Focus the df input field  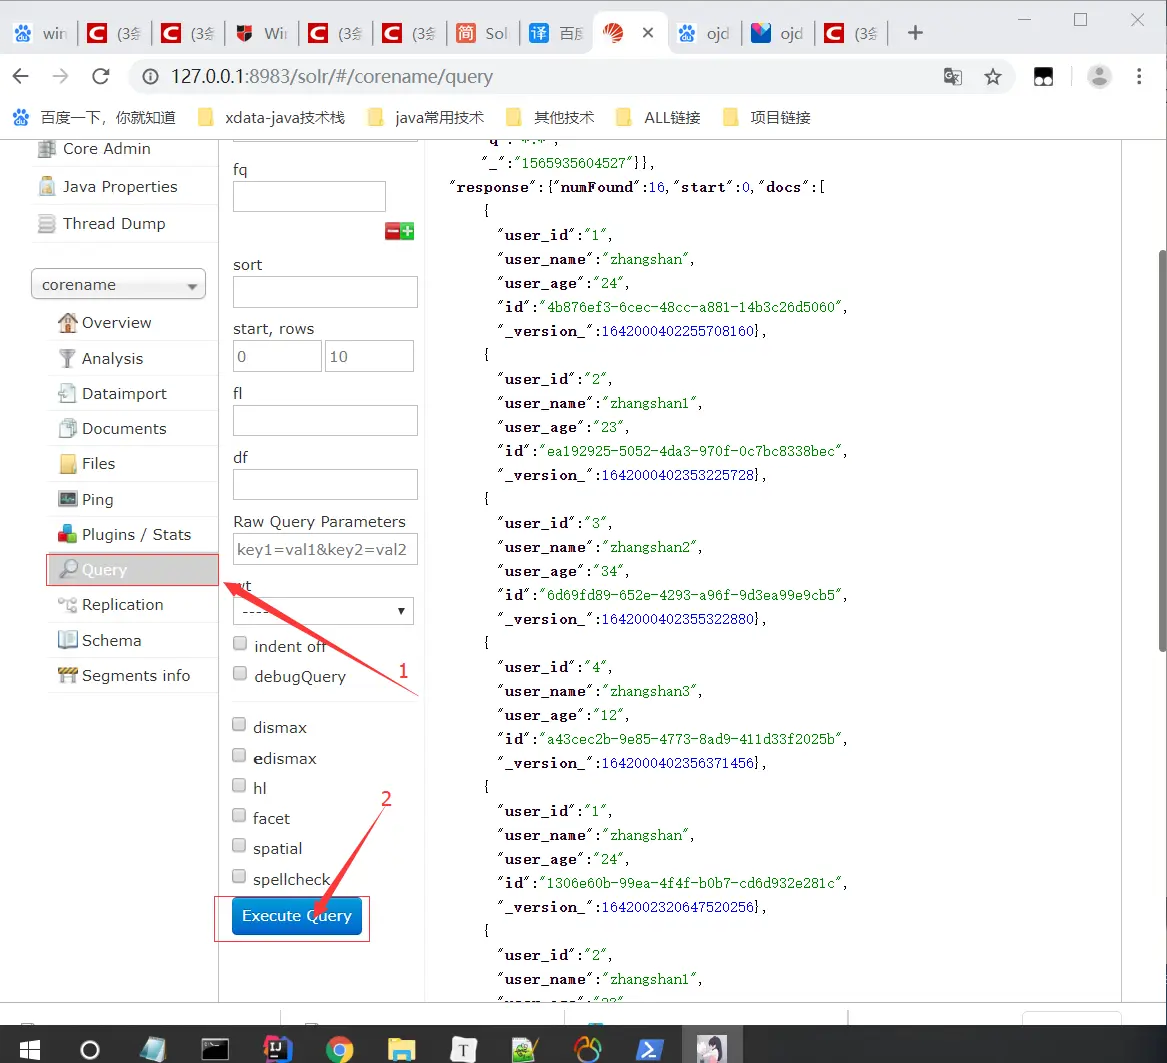[324, 485]
